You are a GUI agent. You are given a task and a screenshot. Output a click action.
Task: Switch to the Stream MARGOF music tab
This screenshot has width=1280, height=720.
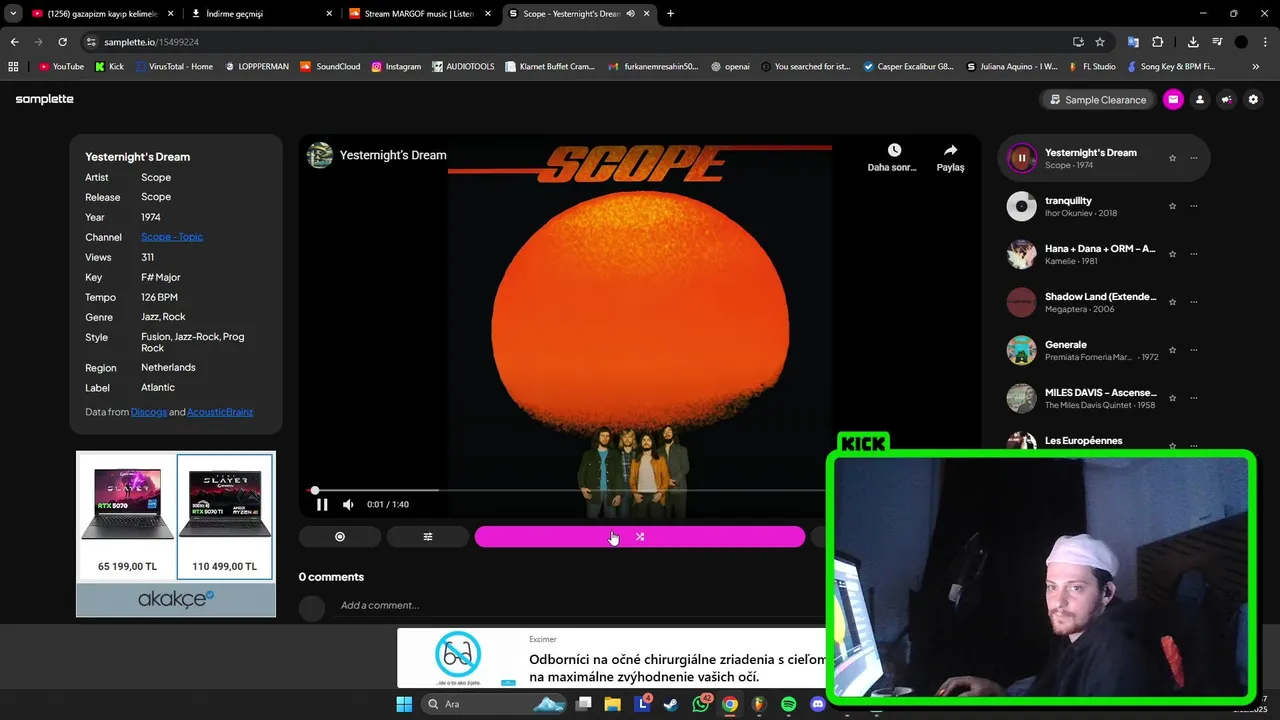(x=420, y=14)
